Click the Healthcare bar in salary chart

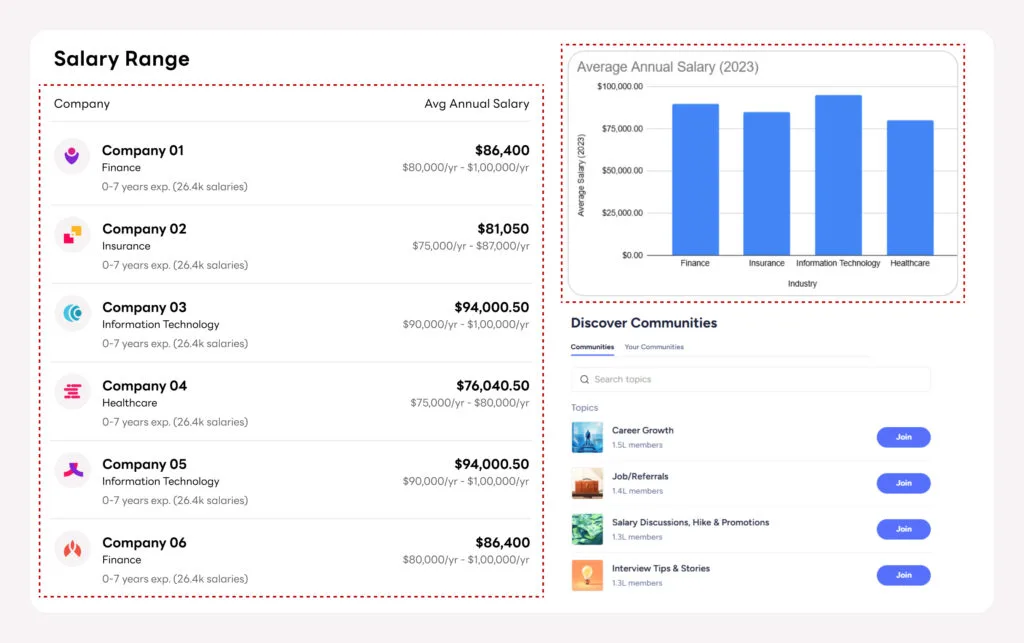[x=909, y=188]
